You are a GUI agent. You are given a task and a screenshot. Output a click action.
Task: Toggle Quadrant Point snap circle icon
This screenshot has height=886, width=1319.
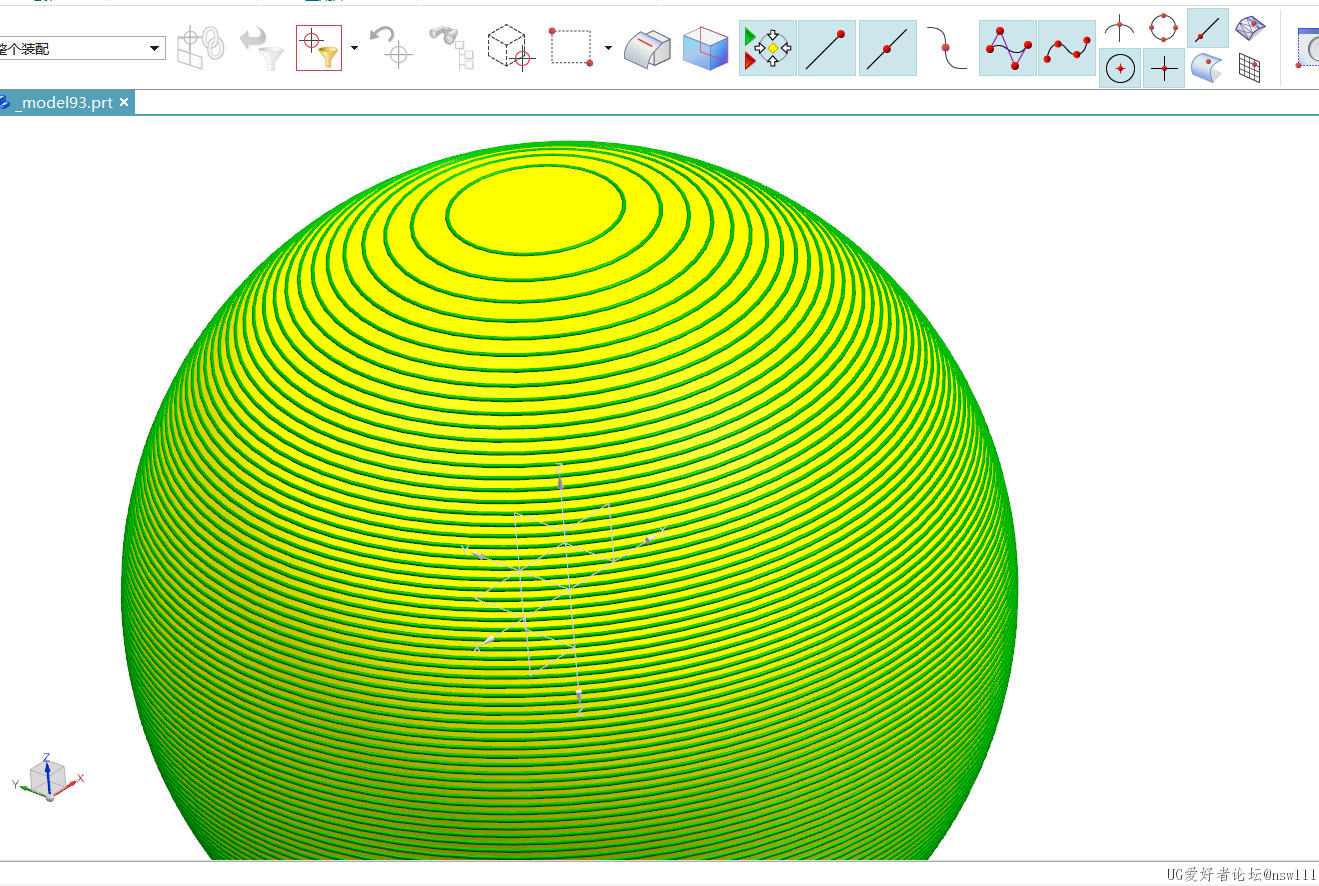click(x=1163, y=27)
